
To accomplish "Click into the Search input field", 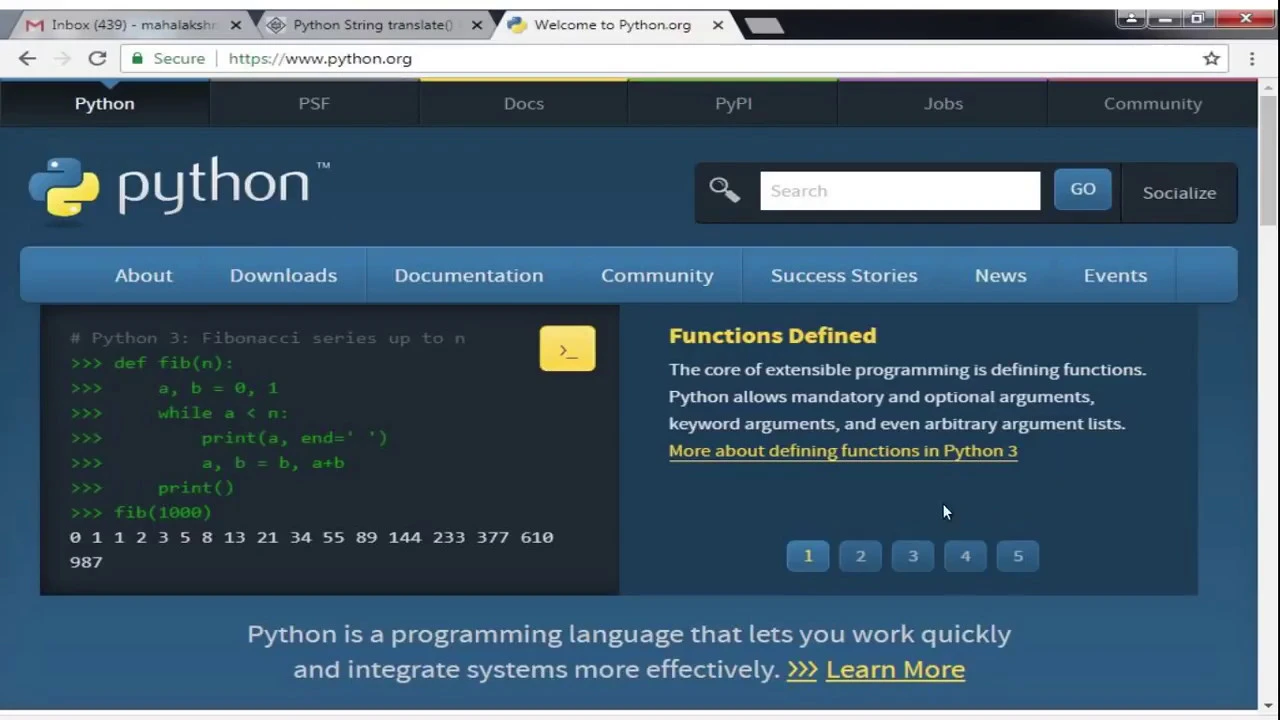I will [x=900, y=190].
